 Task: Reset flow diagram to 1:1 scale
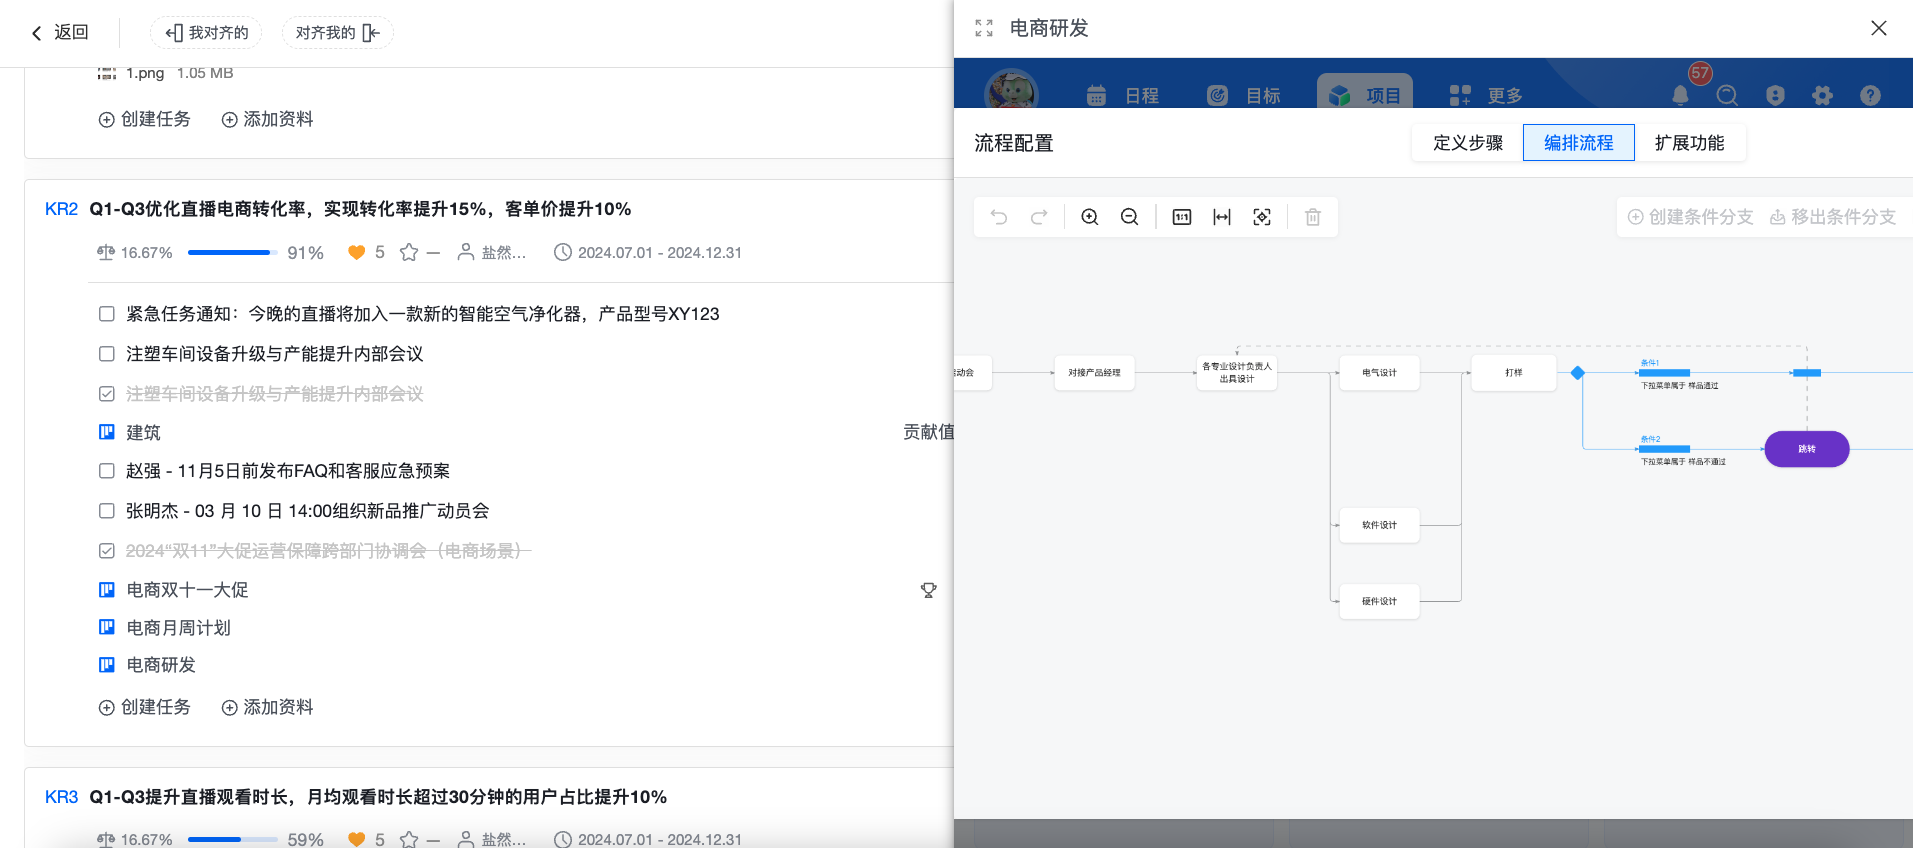point(1182,217)
